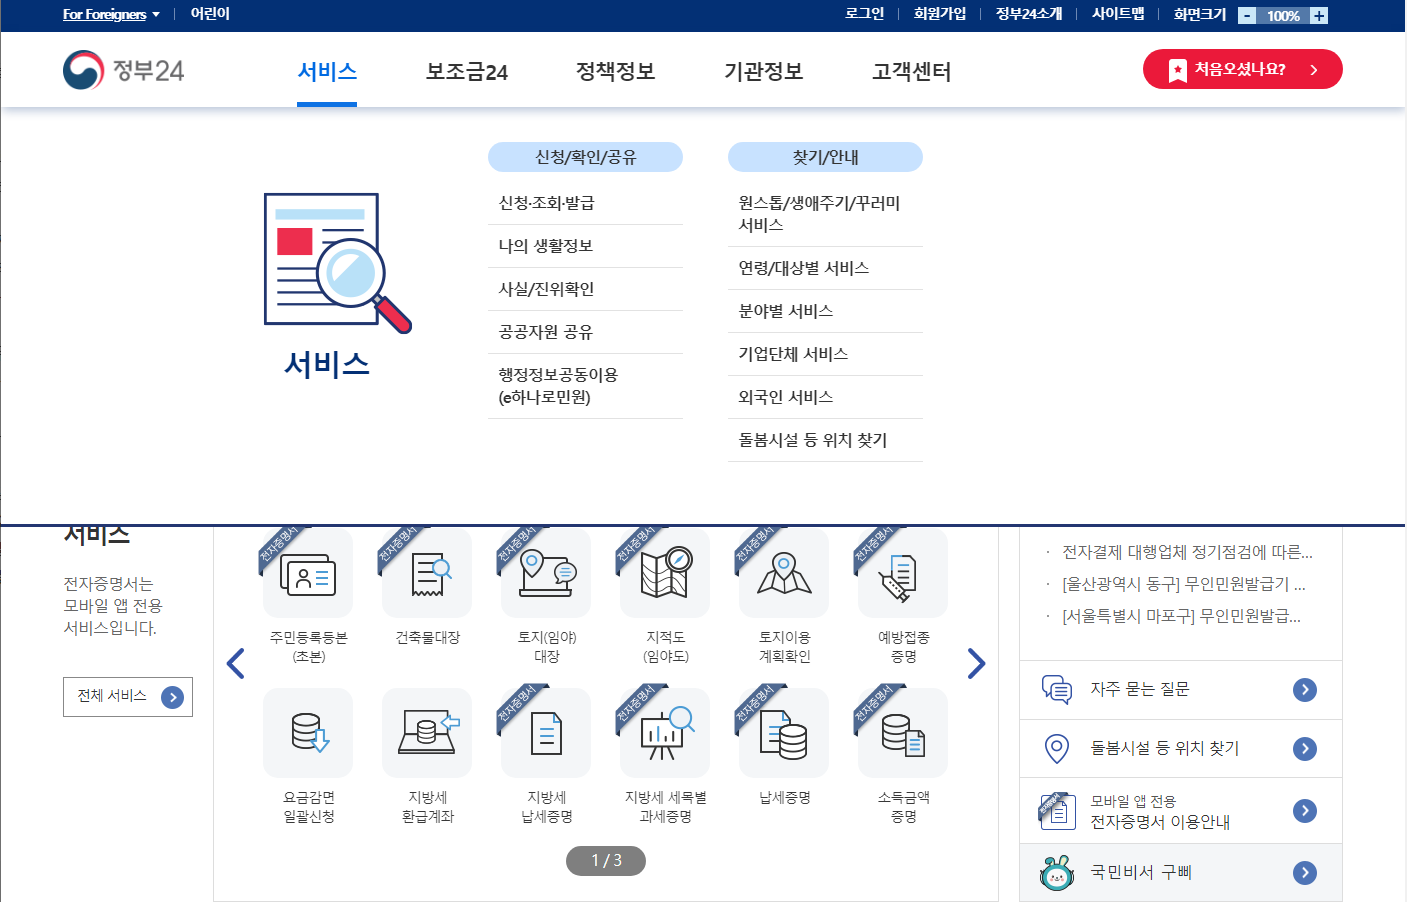The image size is (1407, 902).
Task: Open notice [울산광역시 동구] 무인민원발급기
Action: (1184, 584)
